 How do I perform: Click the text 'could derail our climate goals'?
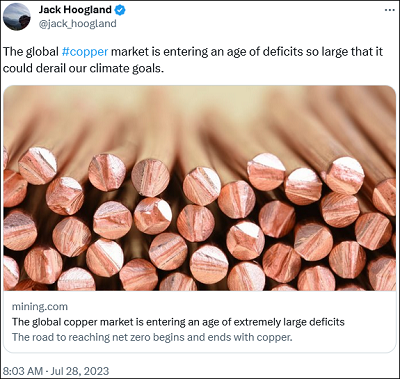(83, 68)
